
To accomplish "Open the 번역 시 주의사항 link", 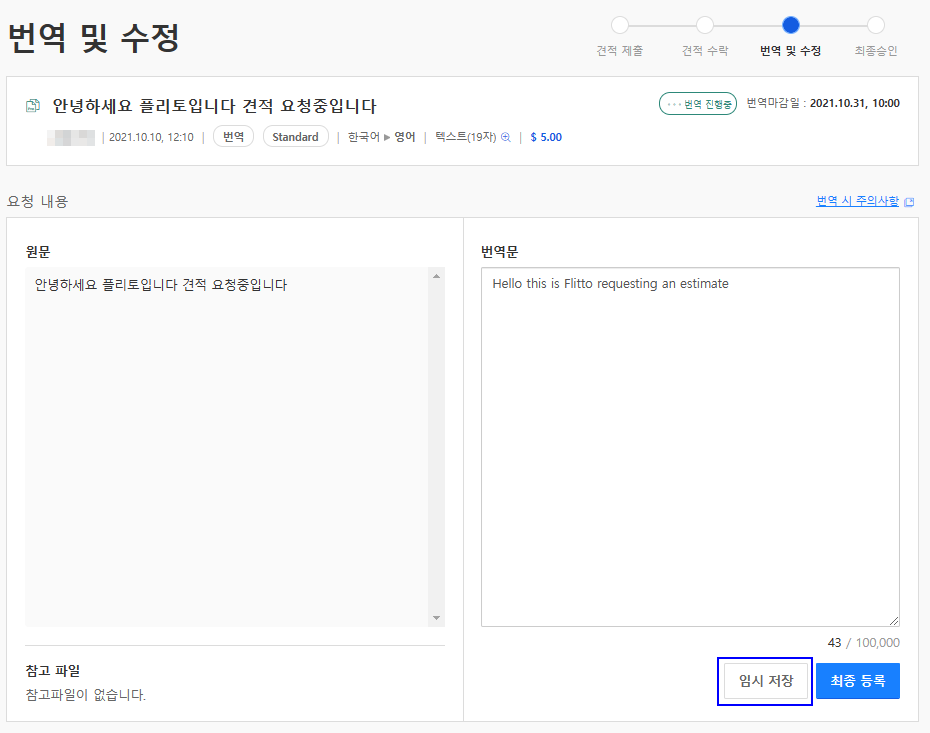I will 857,201.
